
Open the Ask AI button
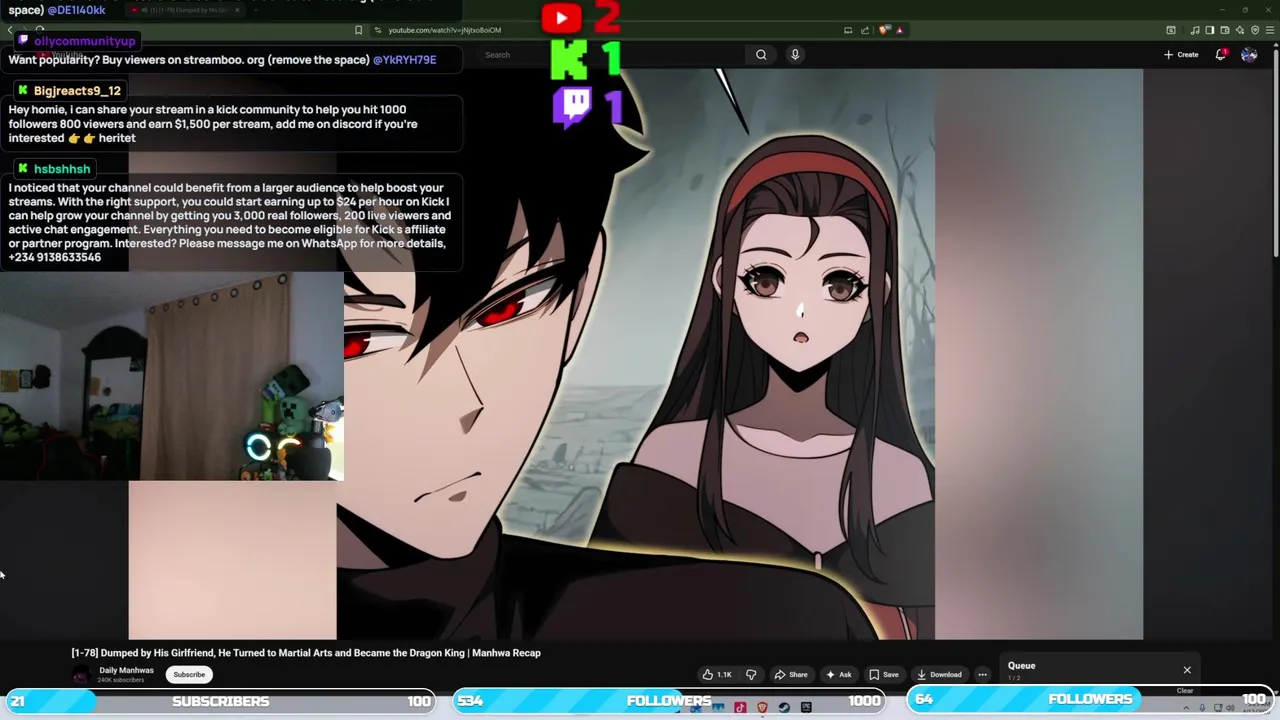click(x=838, y=675)
